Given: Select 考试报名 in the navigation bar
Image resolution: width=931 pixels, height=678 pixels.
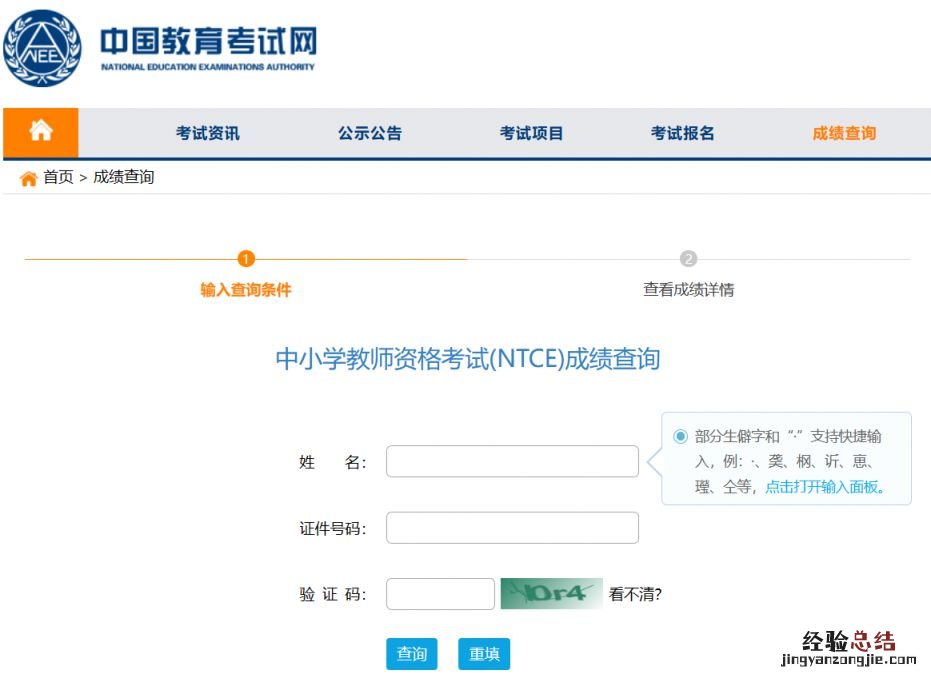Looking at the screenshot, I should click(683, 133).
